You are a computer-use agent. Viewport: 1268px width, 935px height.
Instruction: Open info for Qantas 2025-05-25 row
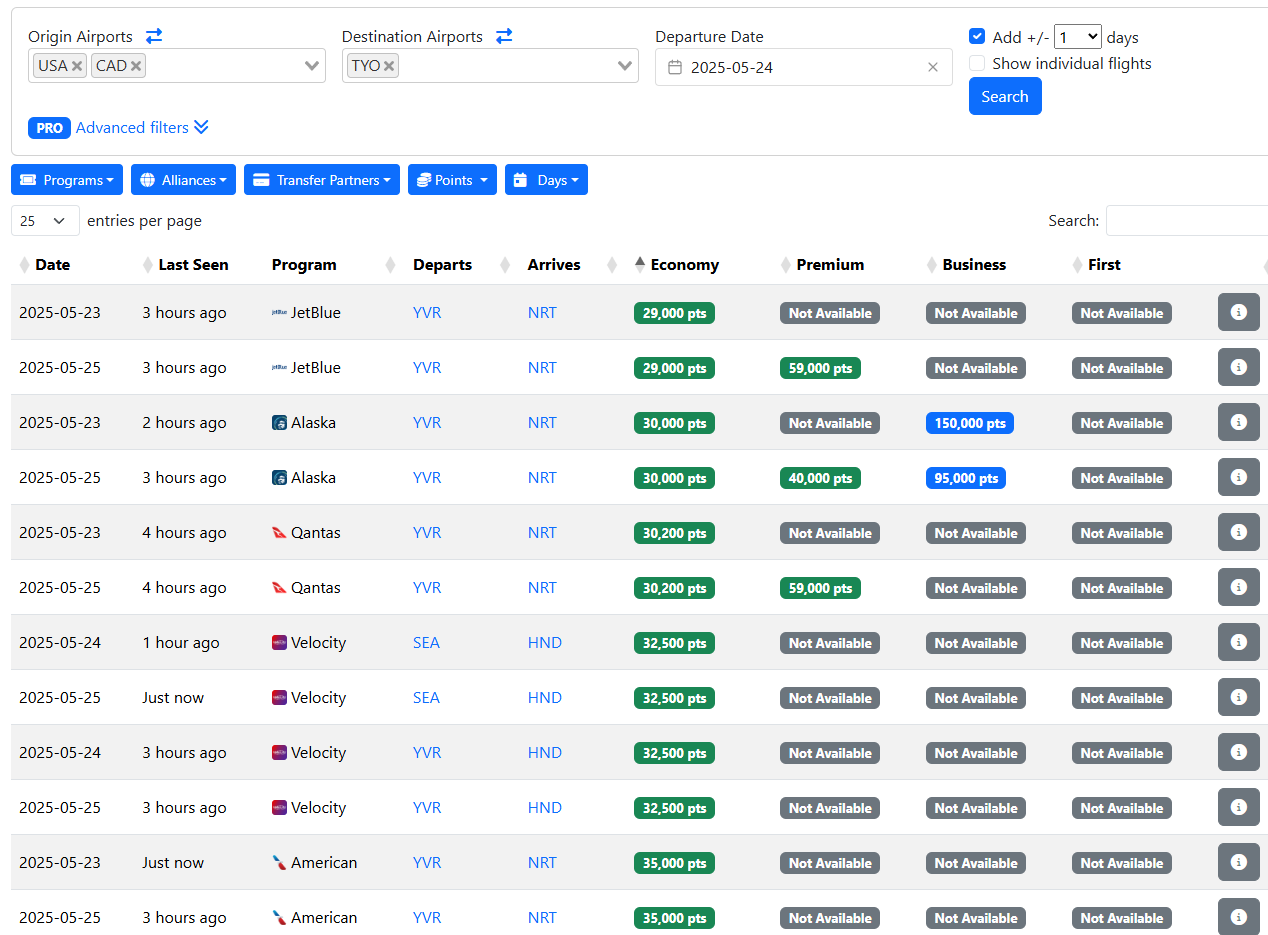pos(1238,587)
